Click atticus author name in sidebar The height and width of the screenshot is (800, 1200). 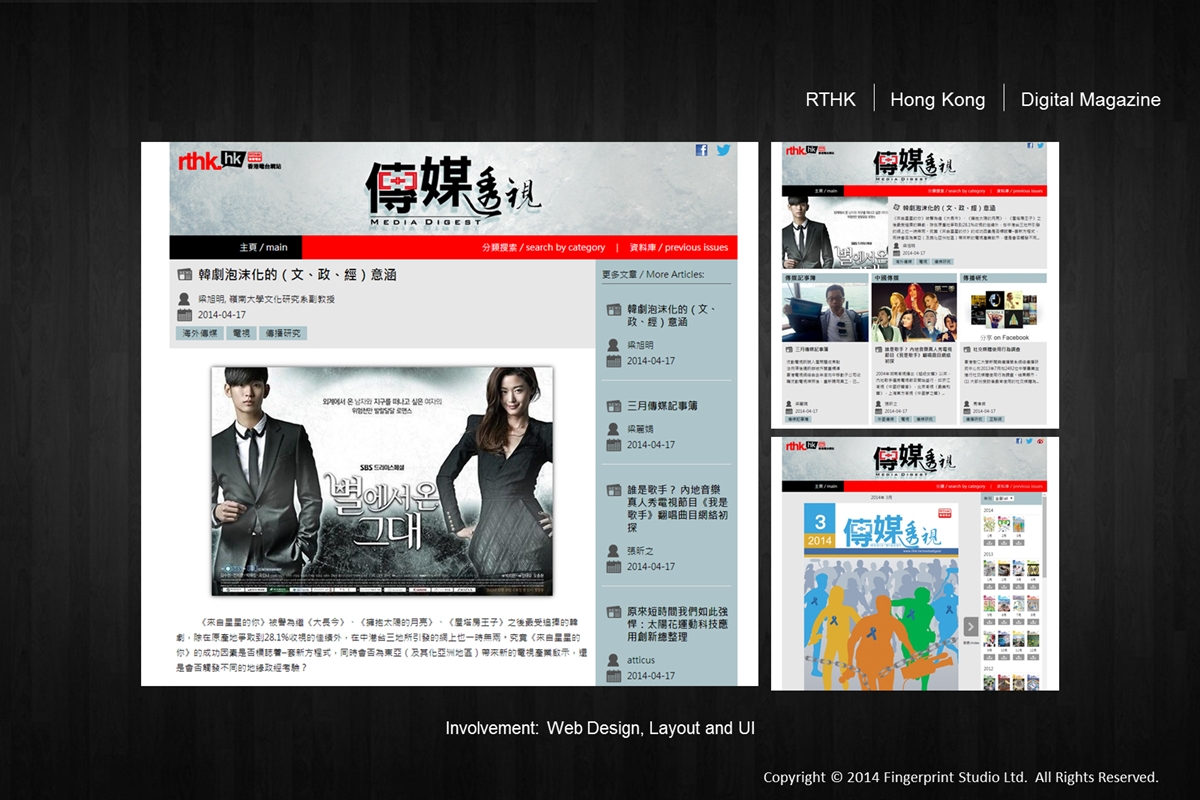click(641, 660)
